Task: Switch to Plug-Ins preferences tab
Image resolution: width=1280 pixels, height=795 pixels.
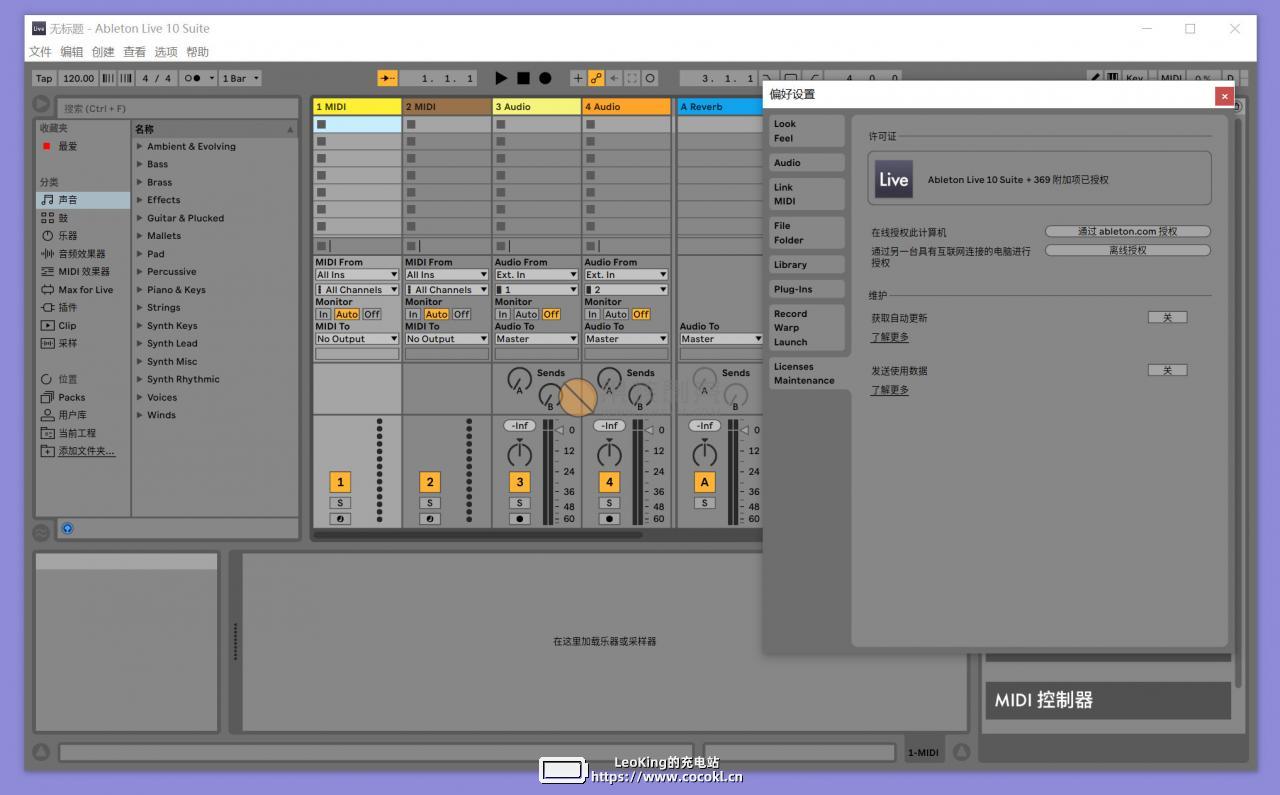Action: pos(807,289)
